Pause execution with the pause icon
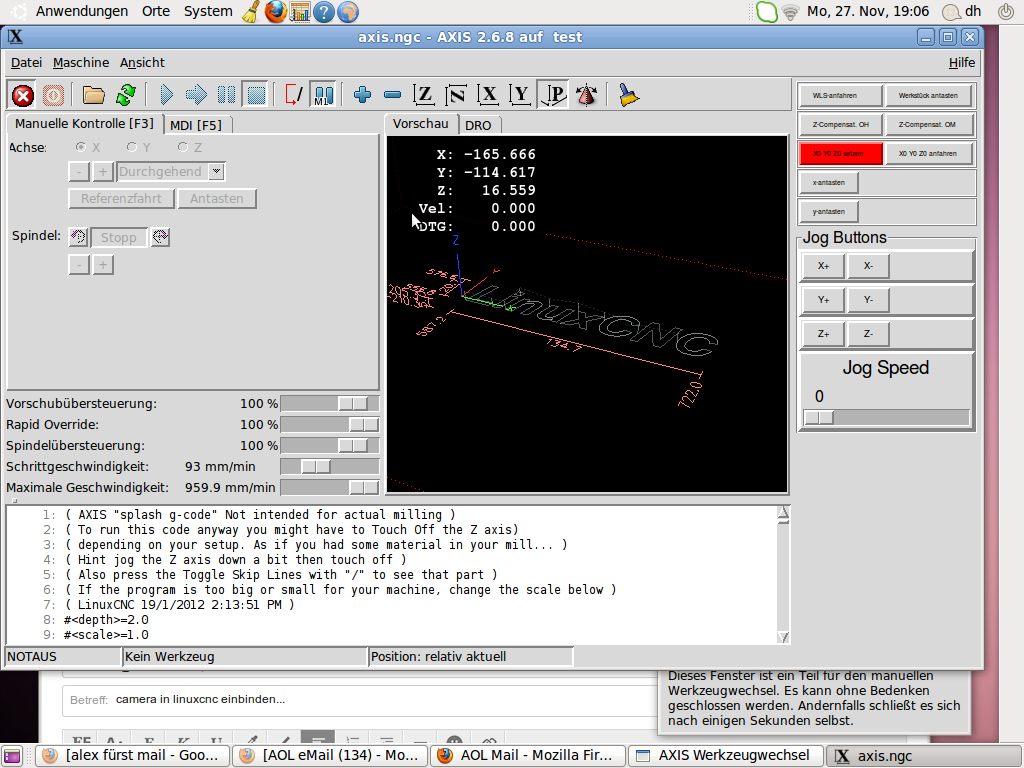1024x768 pixels. (226, 95)
